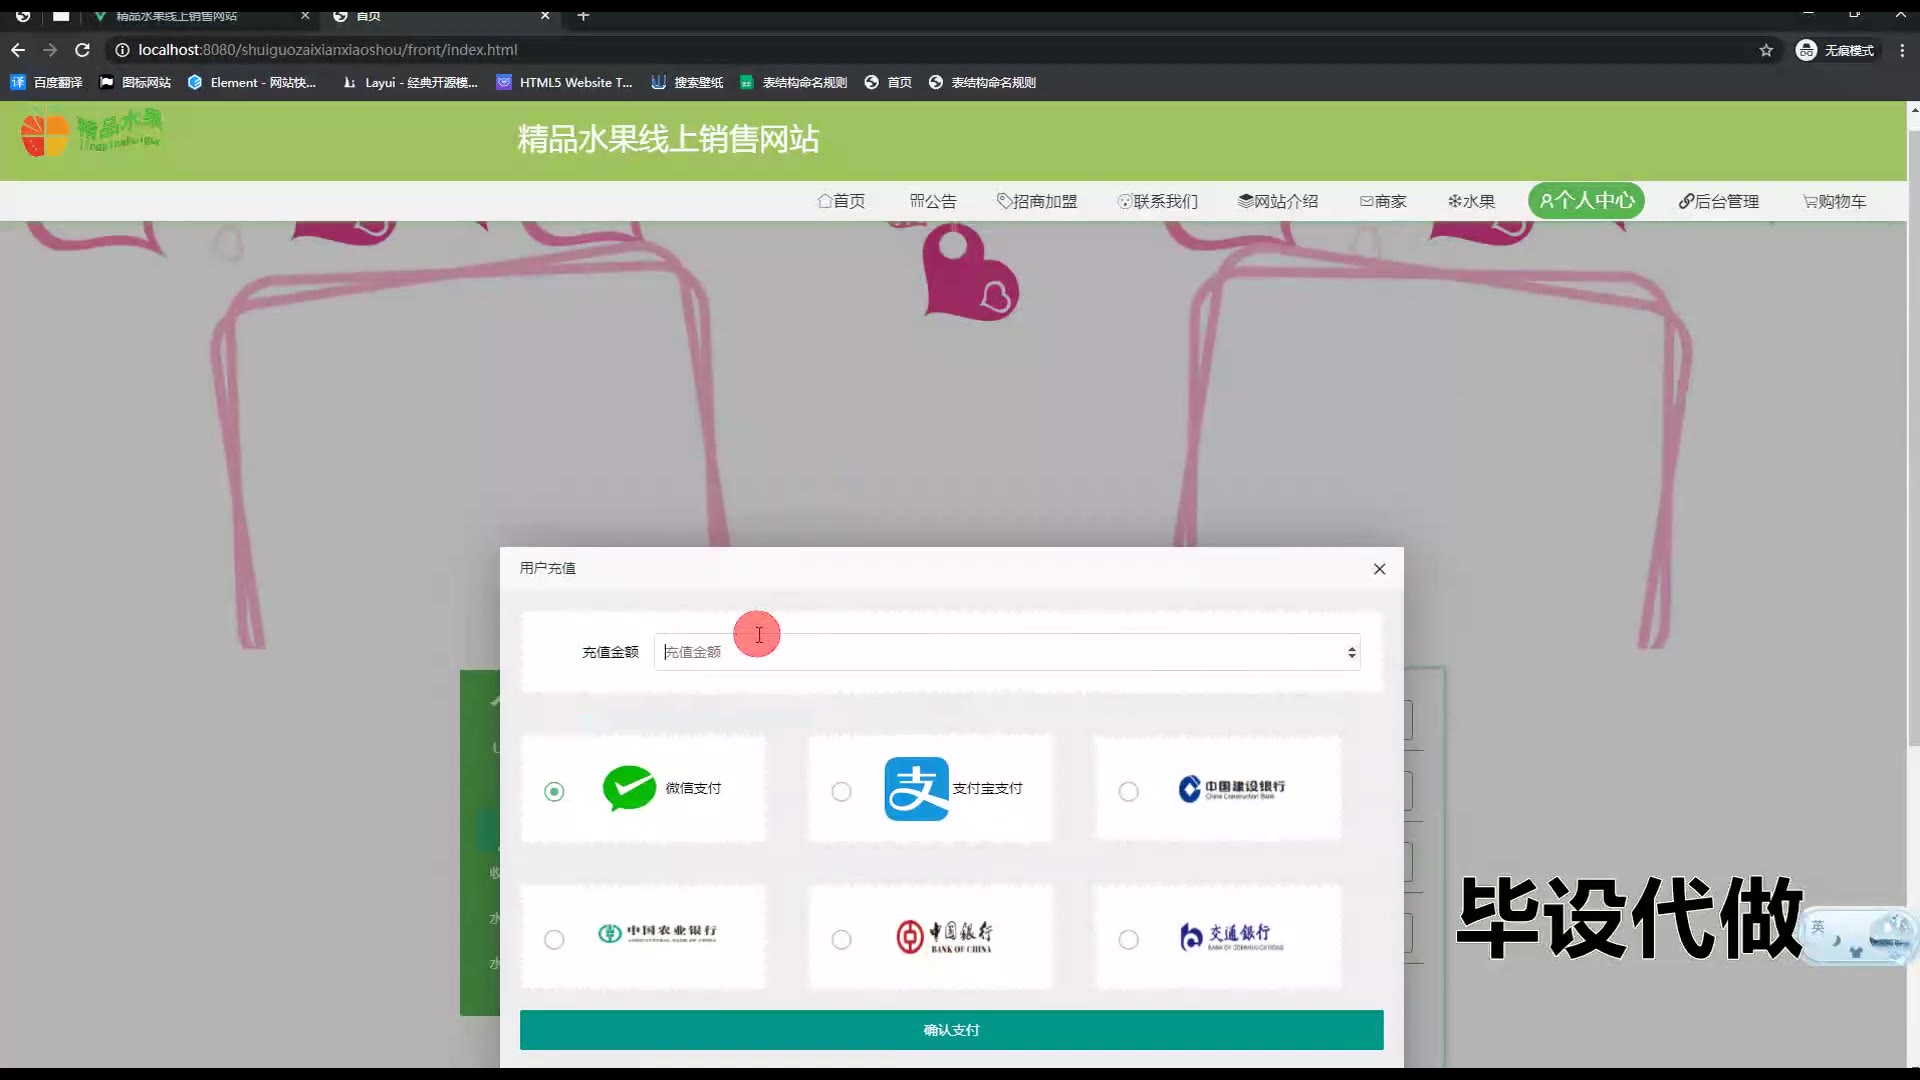Open Chrome three-dot menu

[1902, 50]
